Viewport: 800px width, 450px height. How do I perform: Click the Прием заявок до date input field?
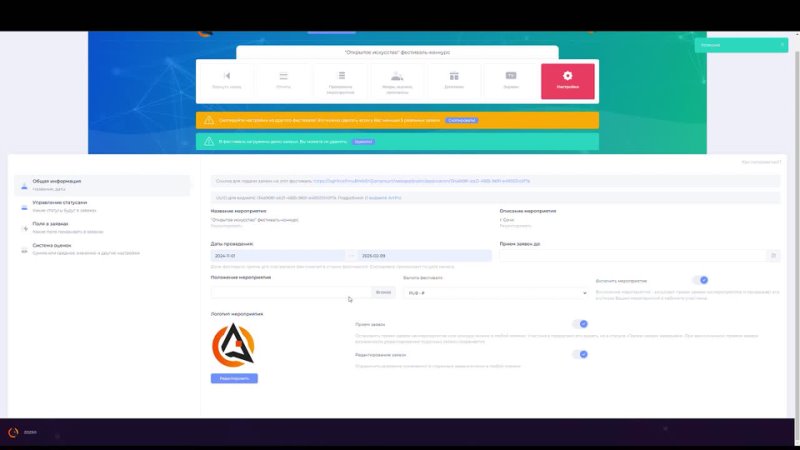(x=632, y=256)
